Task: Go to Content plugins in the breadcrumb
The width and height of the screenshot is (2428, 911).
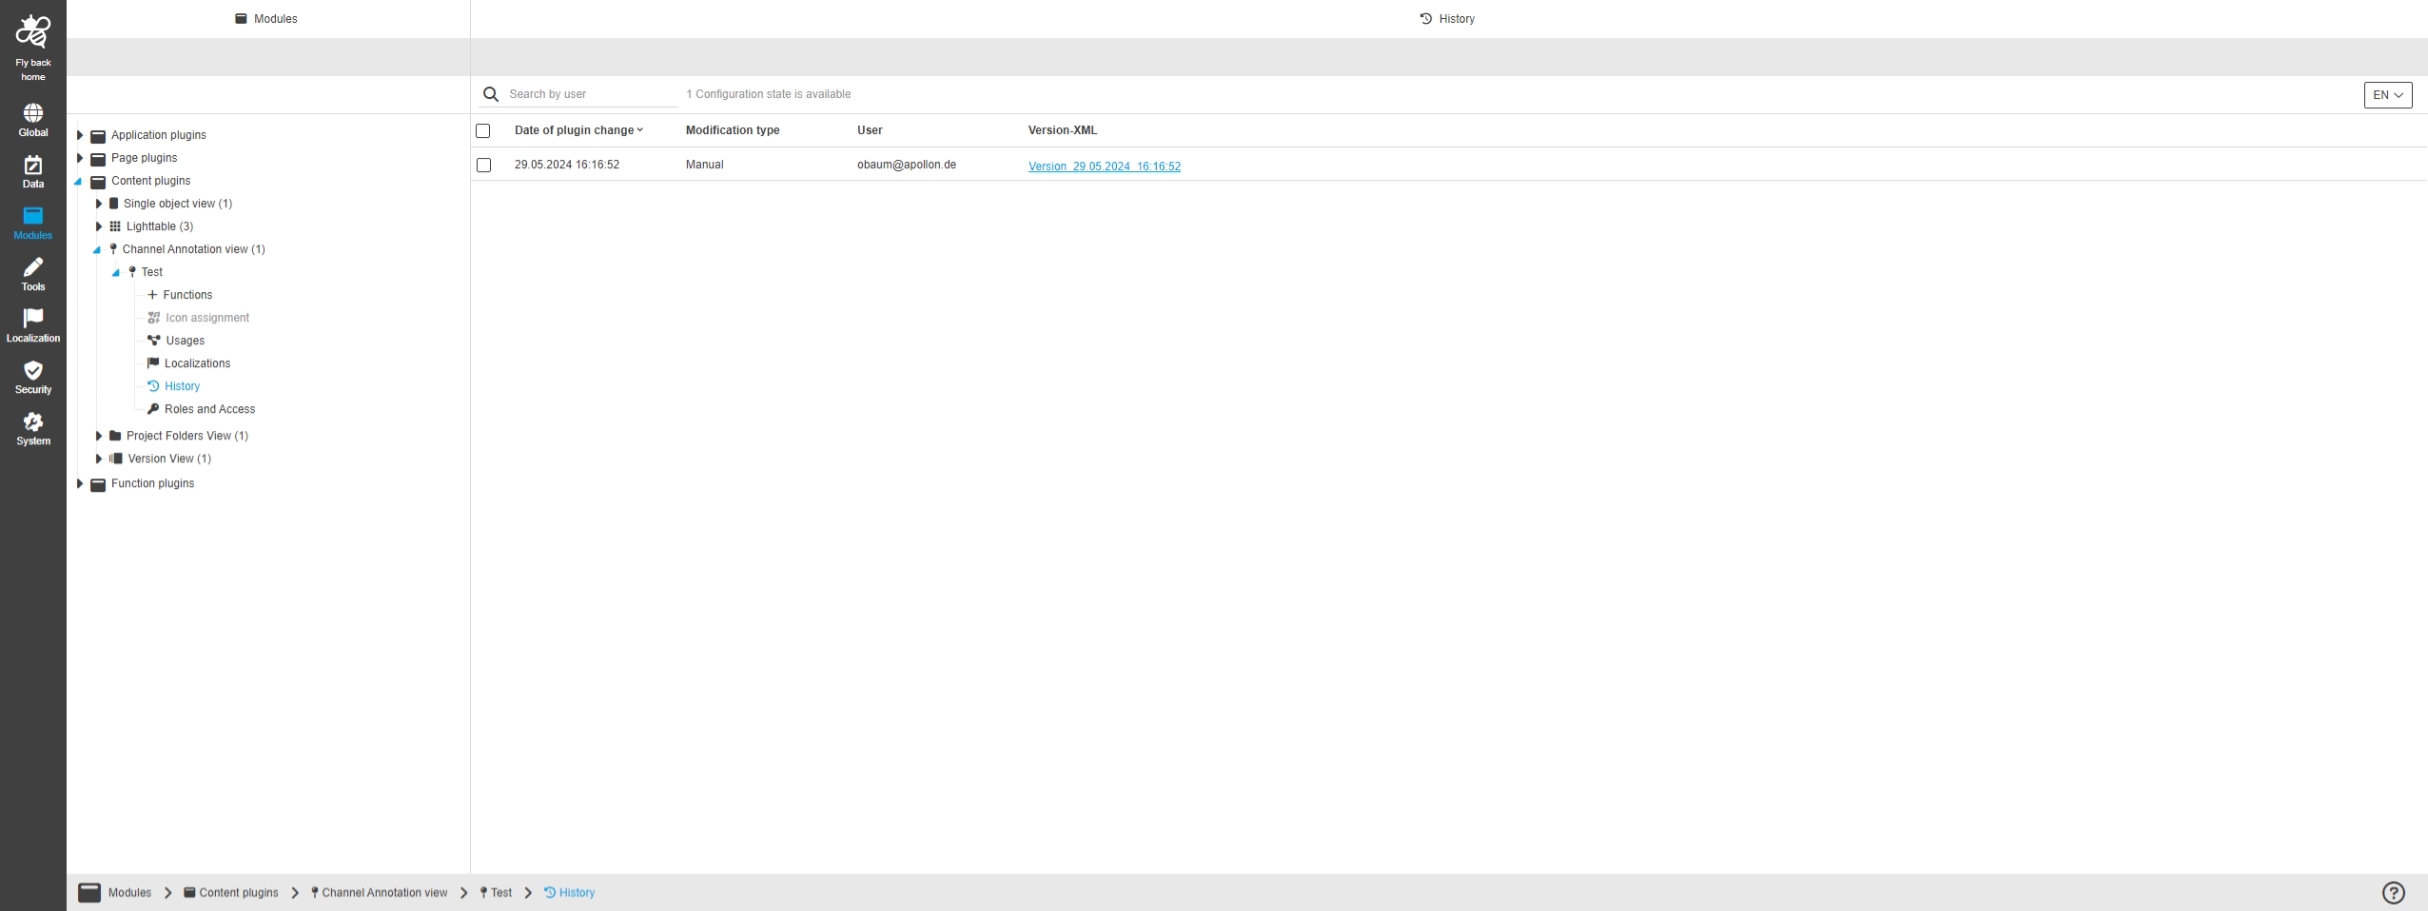Action: point(239,893)
